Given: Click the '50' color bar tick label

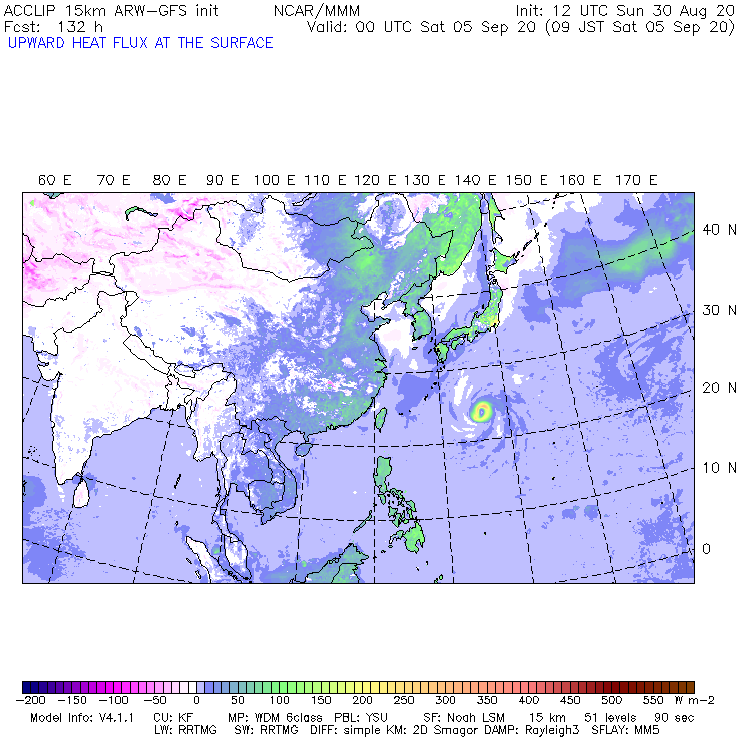Looking at the screenshot, I should pos(238,700).
